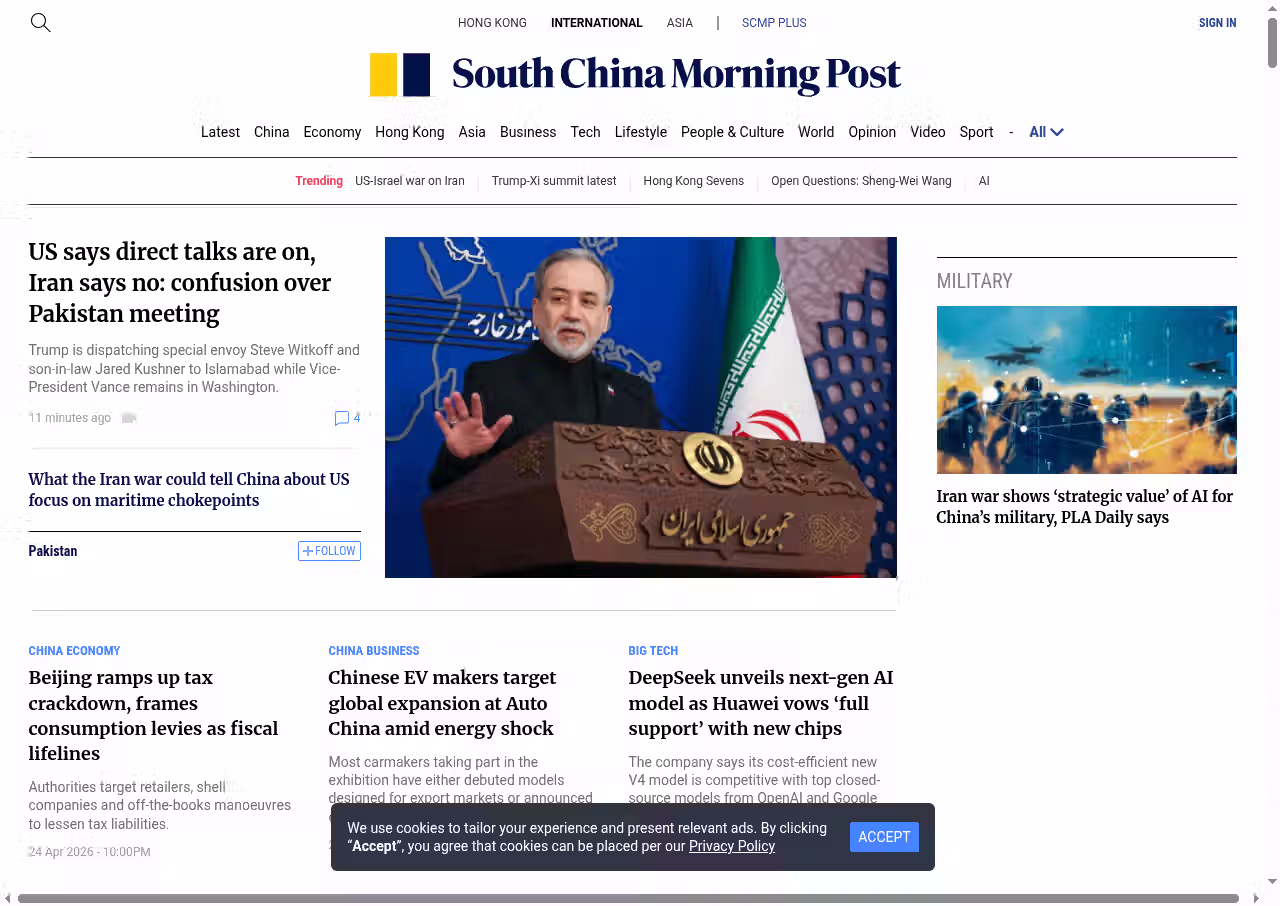This screenshot has width=1280, height=906.
Task: Open the Tech section menu
Action: click(x=585, y=132)
